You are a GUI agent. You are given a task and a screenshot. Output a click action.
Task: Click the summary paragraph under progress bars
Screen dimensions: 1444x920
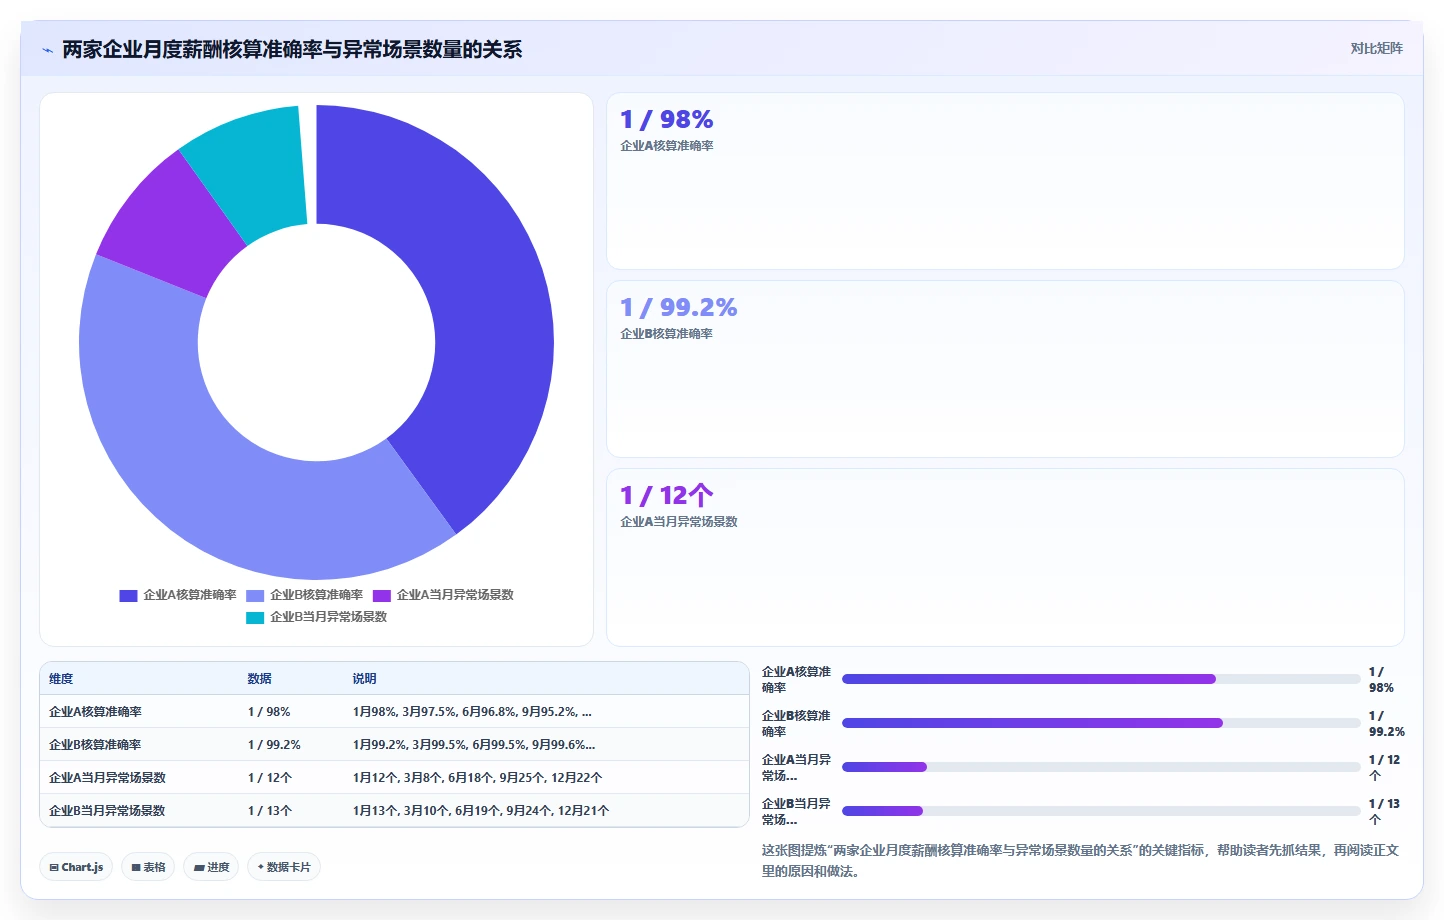tap(1081, 861)
